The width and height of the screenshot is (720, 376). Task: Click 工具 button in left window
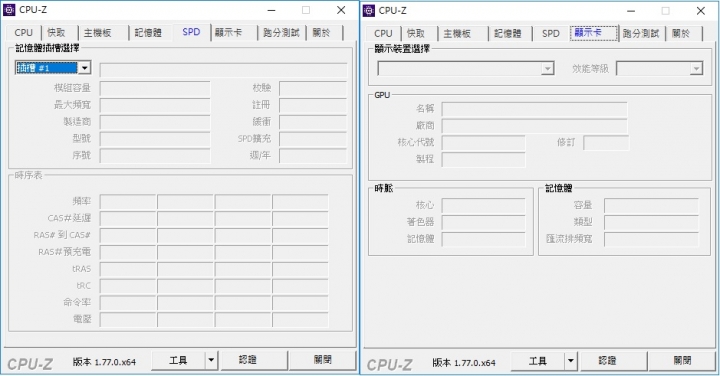coord(178,360)
